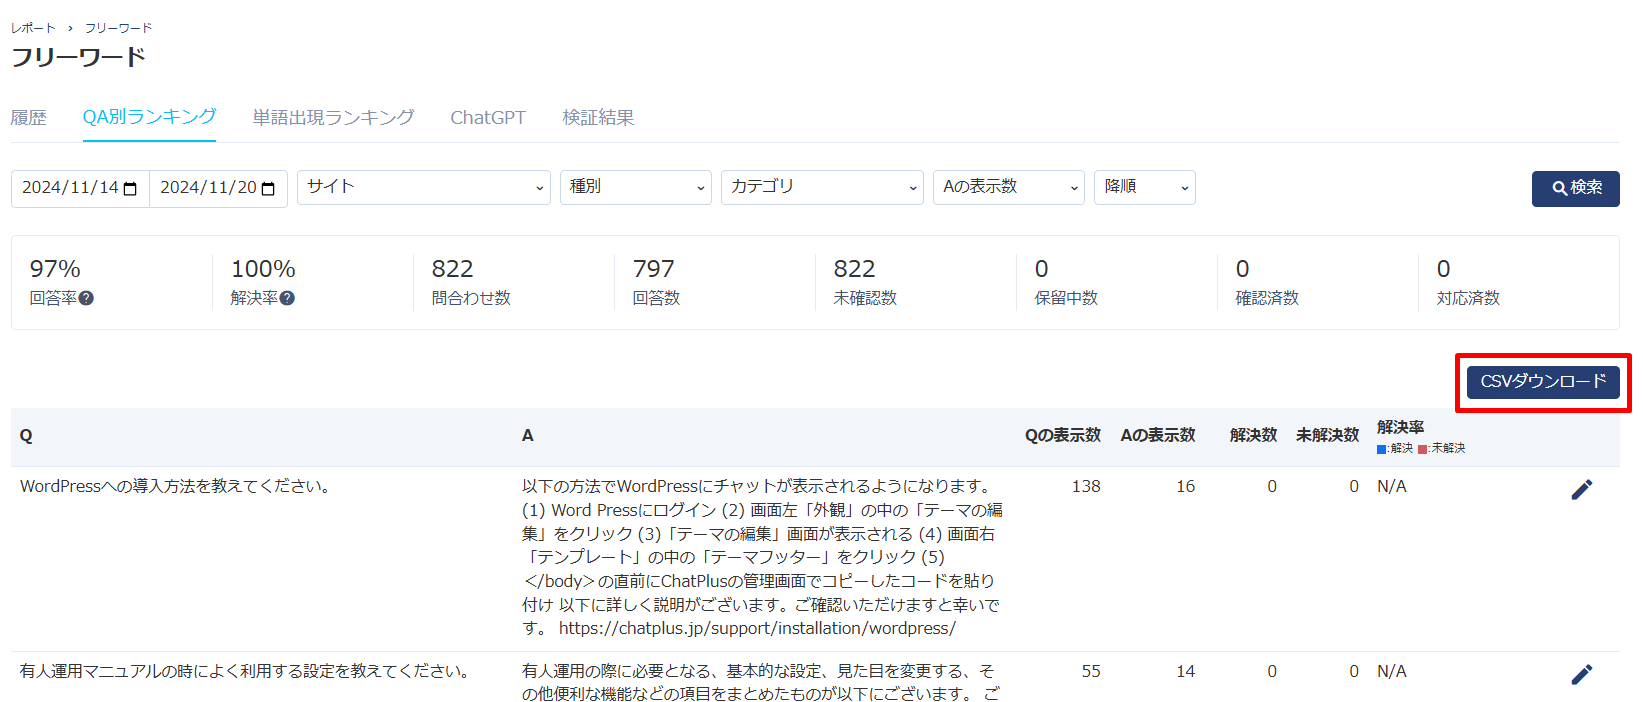The image size is (1643, 702).
Task: Click the 2024/11/14 start date field
Action: click(x=69, y=188)
